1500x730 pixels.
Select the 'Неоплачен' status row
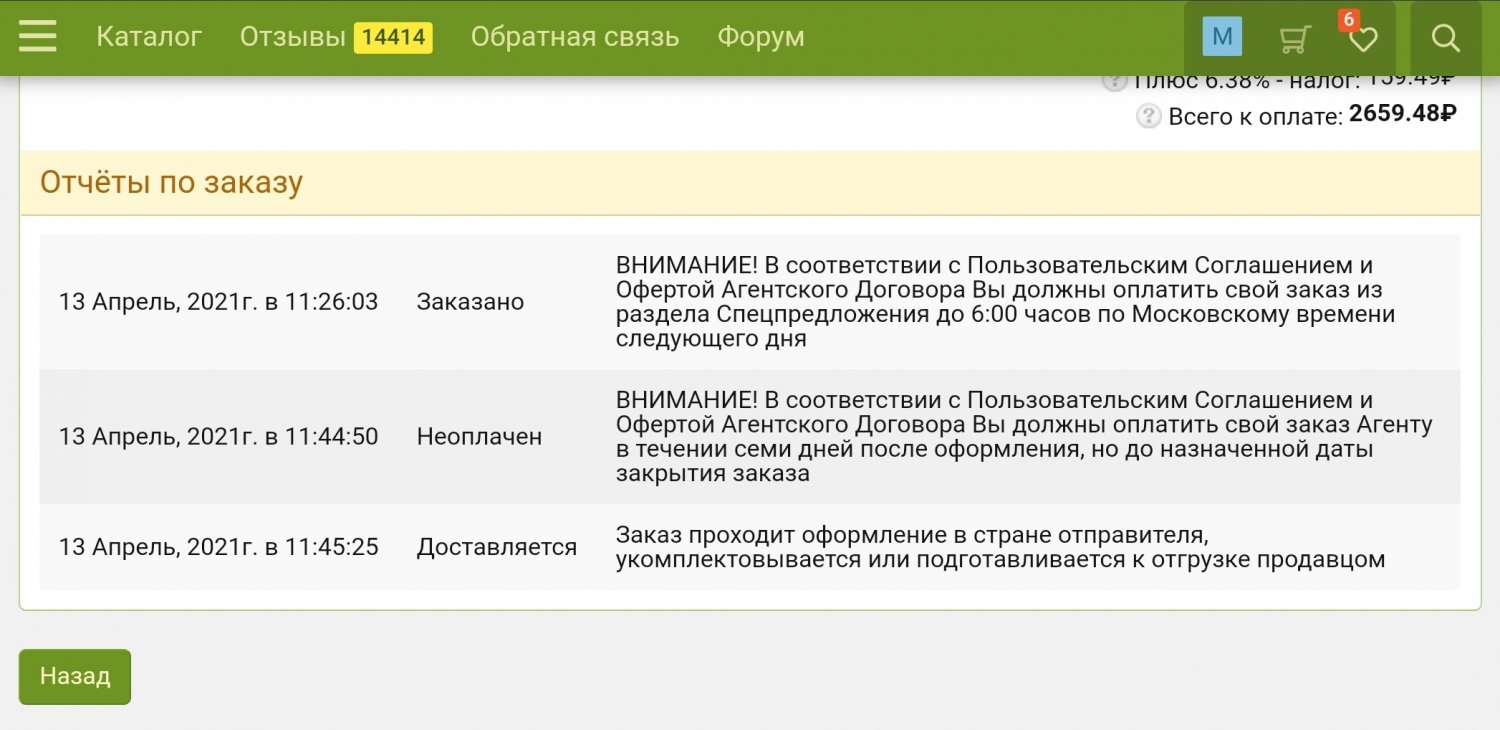[x=479, y=436]
